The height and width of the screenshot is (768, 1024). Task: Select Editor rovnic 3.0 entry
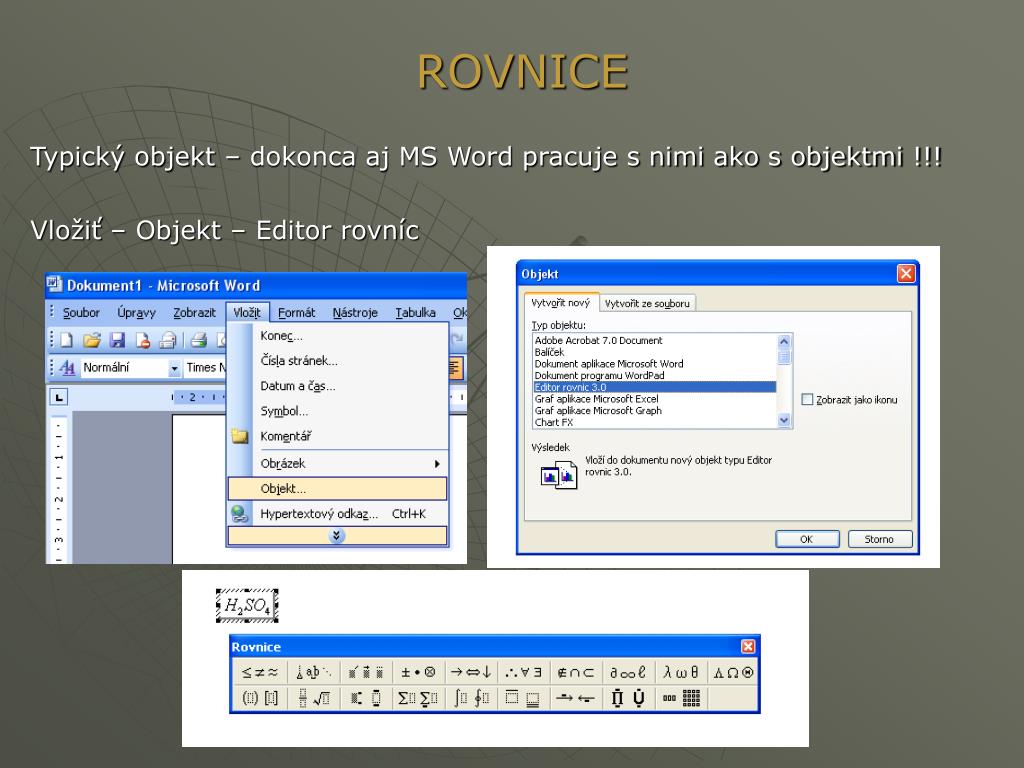click(654, 387)
